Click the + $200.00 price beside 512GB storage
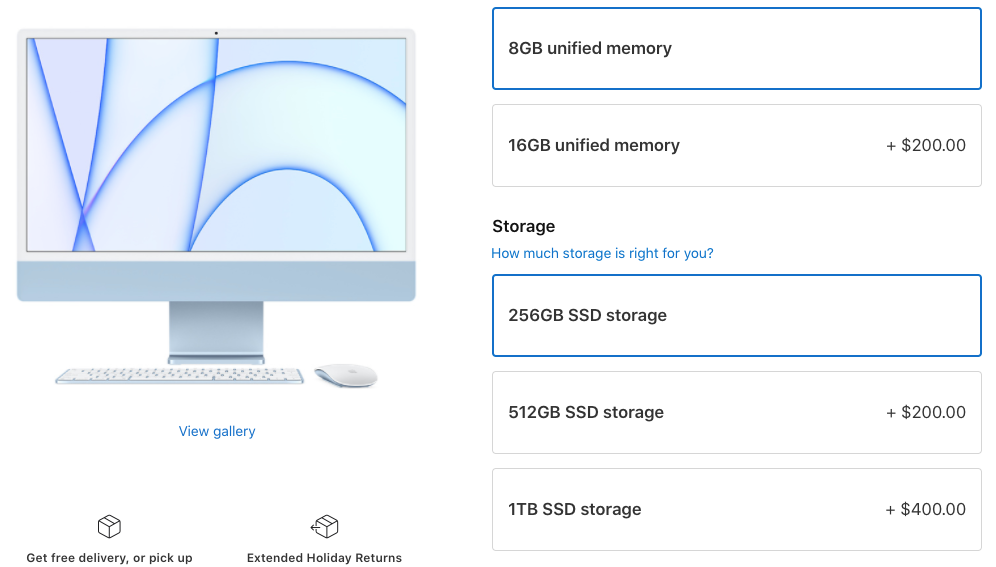This screenshot has width=996, height=567. coord(925,412)
